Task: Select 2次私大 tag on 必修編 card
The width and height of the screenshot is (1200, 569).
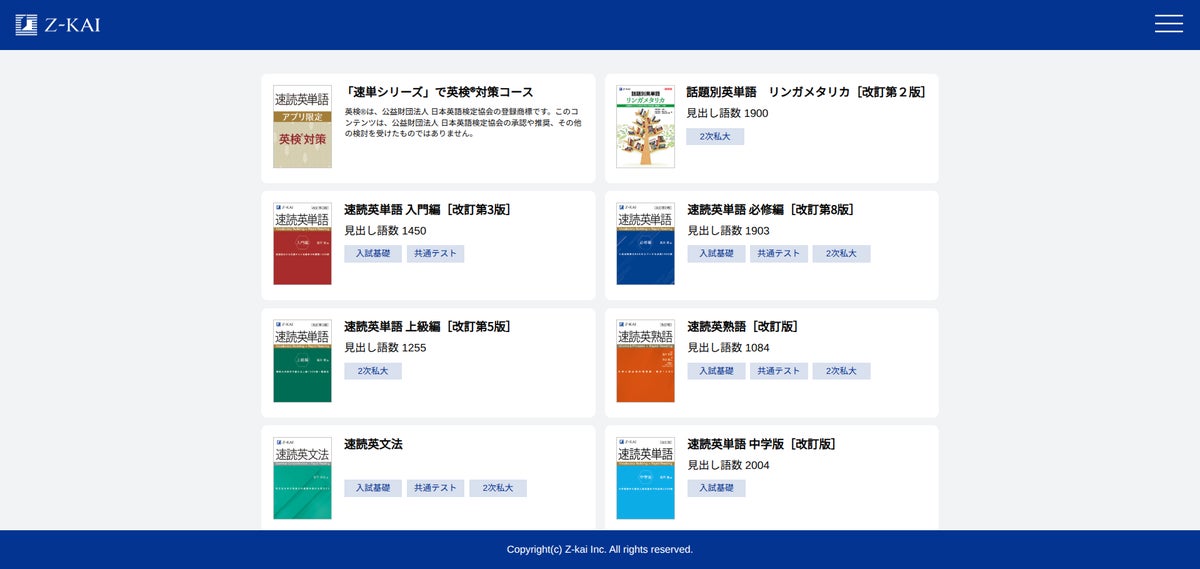Action: (x=841, y=254)
